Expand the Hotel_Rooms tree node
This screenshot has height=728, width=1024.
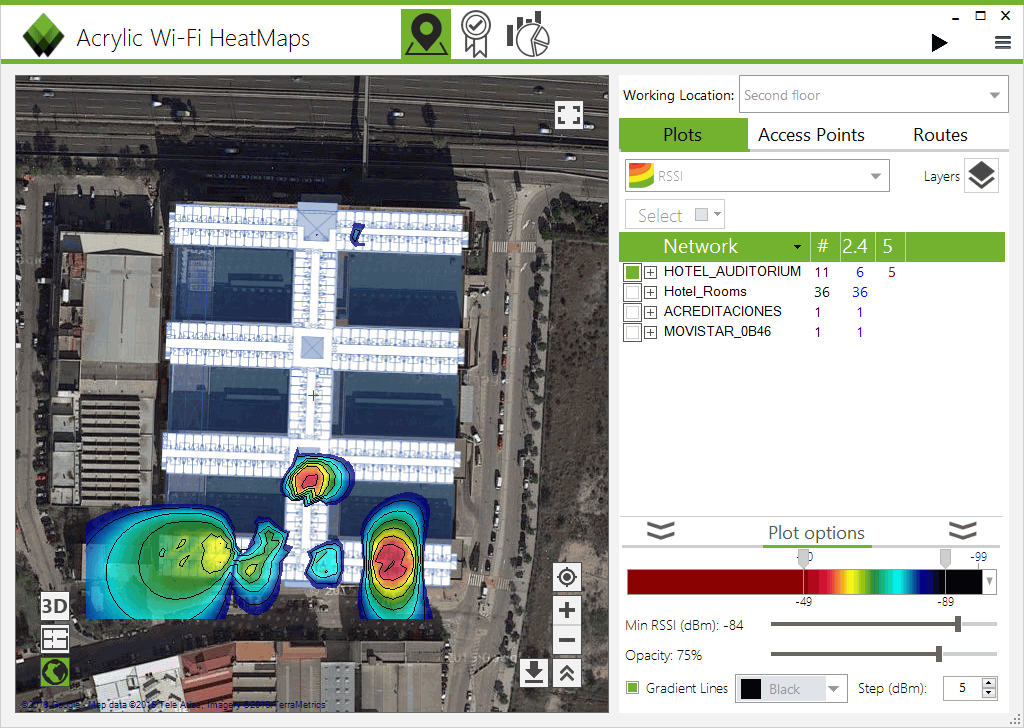[x=650, y=292]
